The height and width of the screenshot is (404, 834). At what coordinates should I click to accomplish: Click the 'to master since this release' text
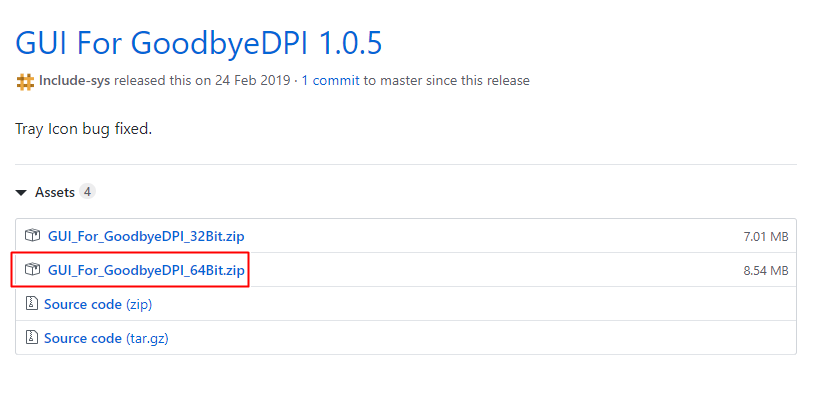point(446,81)
